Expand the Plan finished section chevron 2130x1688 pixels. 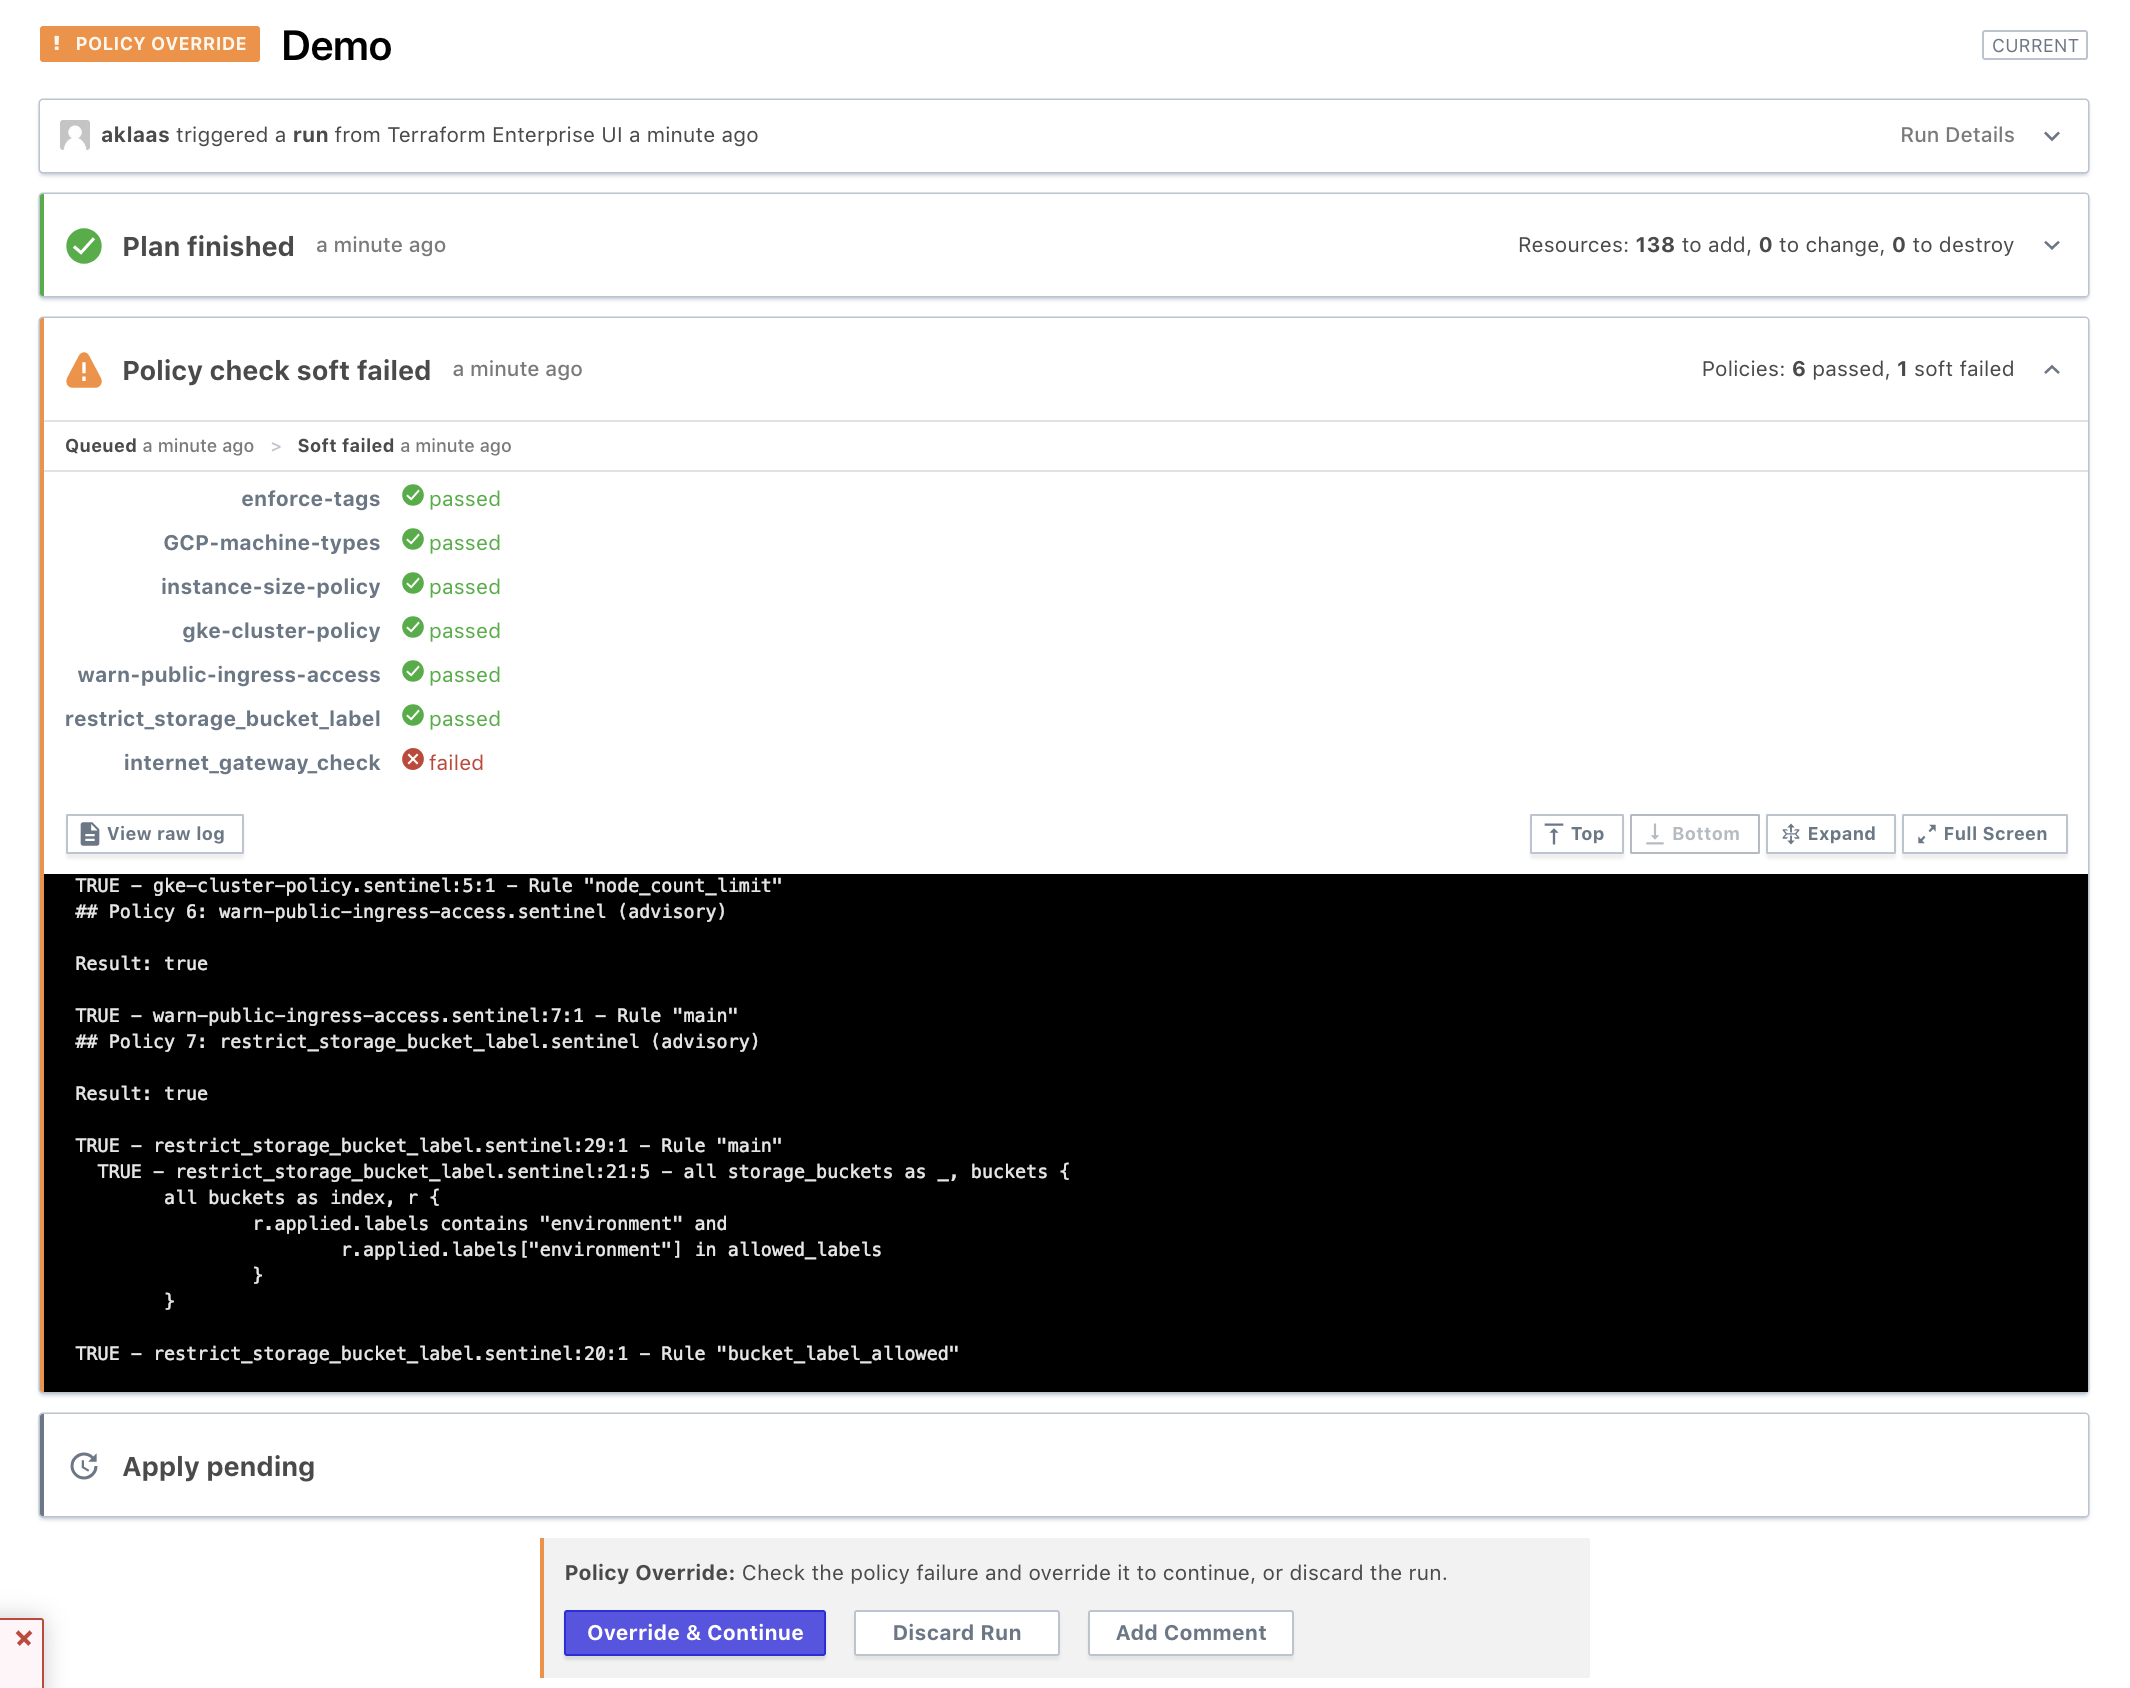point(2052,246)
